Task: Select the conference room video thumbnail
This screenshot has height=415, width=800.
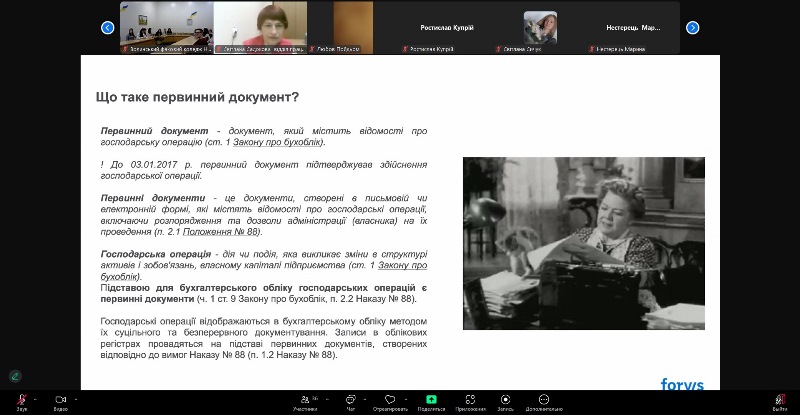Action: point(167,28)
